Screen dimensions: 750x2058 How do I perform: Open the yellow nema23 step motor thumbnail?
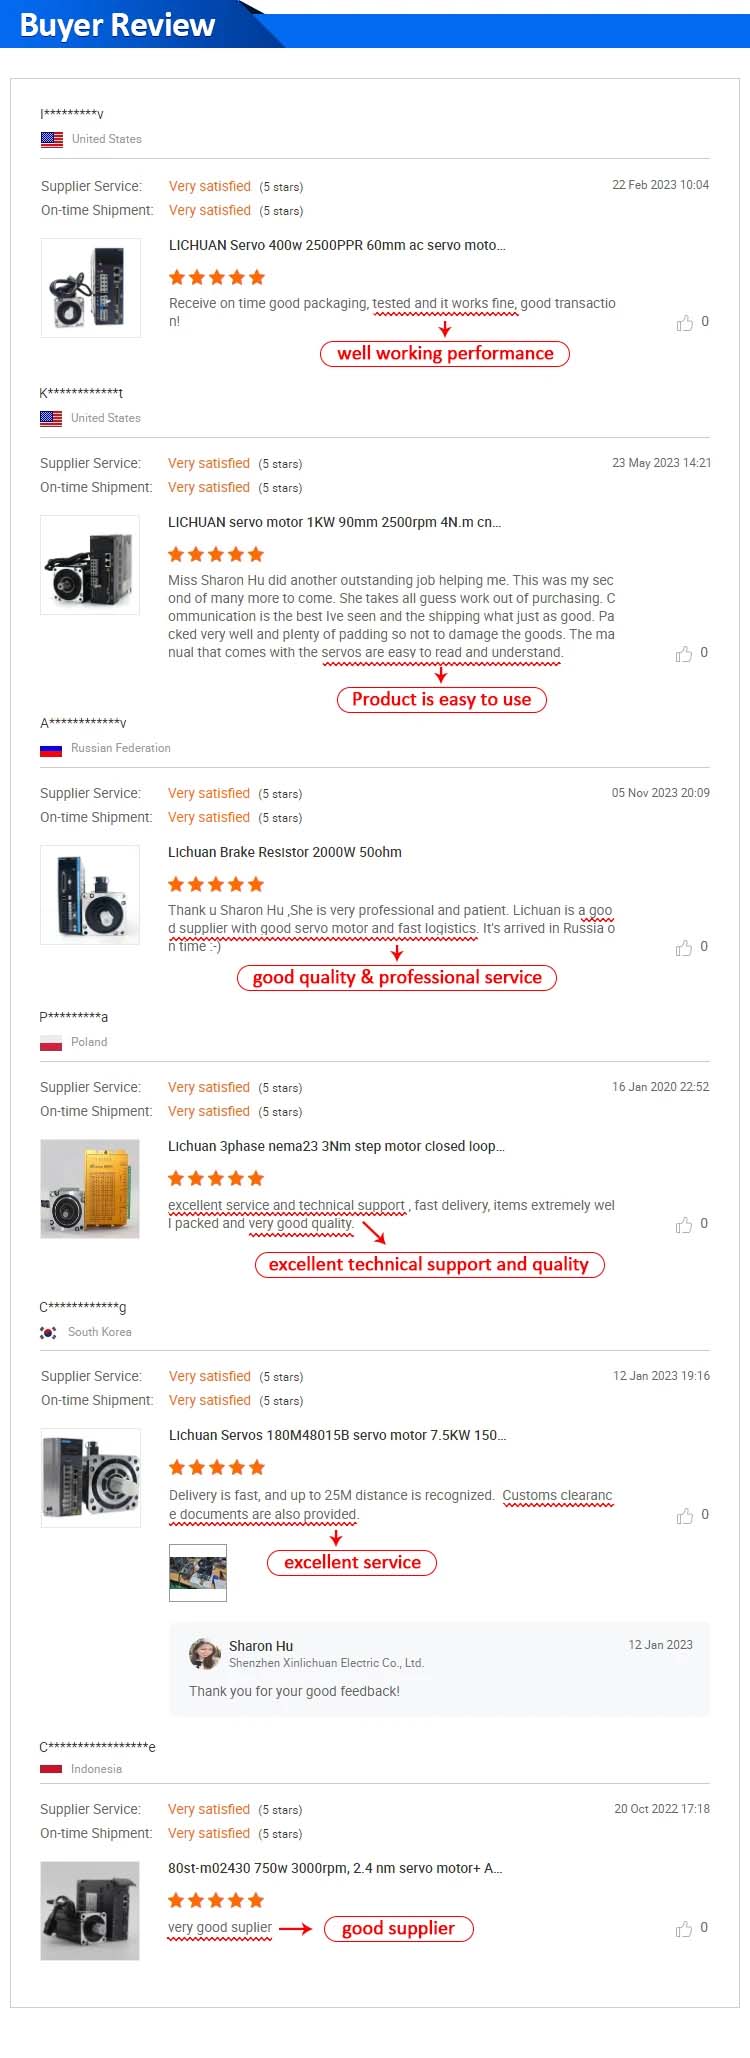(90, 1189)
